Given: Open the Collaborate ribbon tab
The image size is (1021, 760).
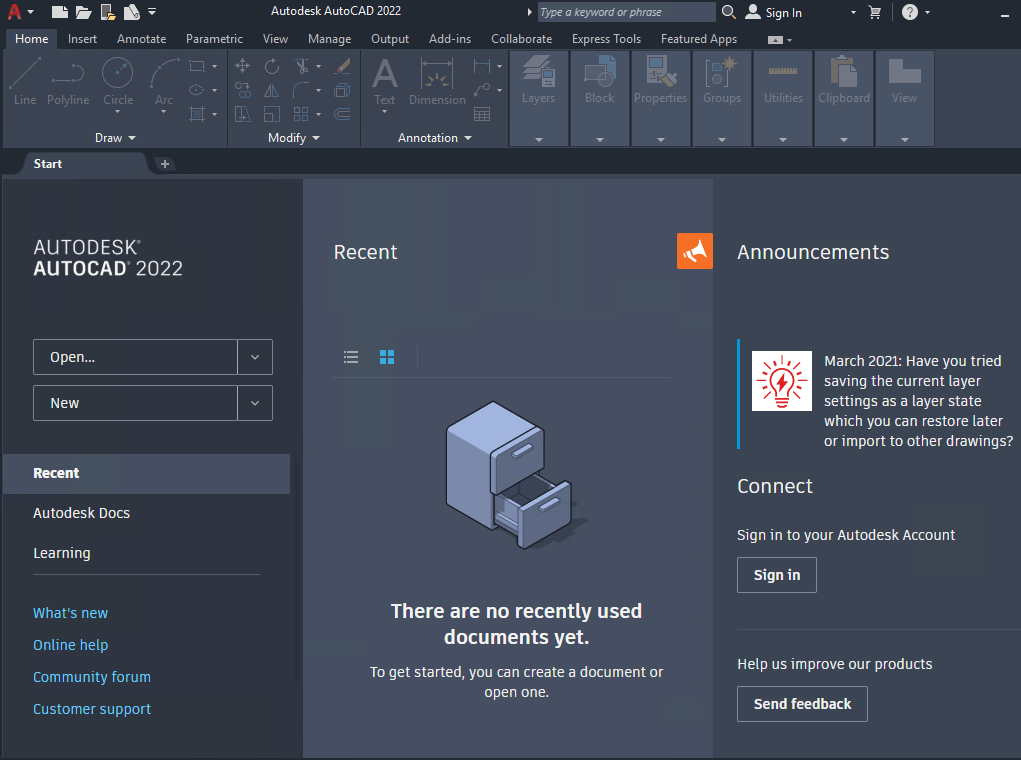Looking at the screenshot, I should point(522,39).
